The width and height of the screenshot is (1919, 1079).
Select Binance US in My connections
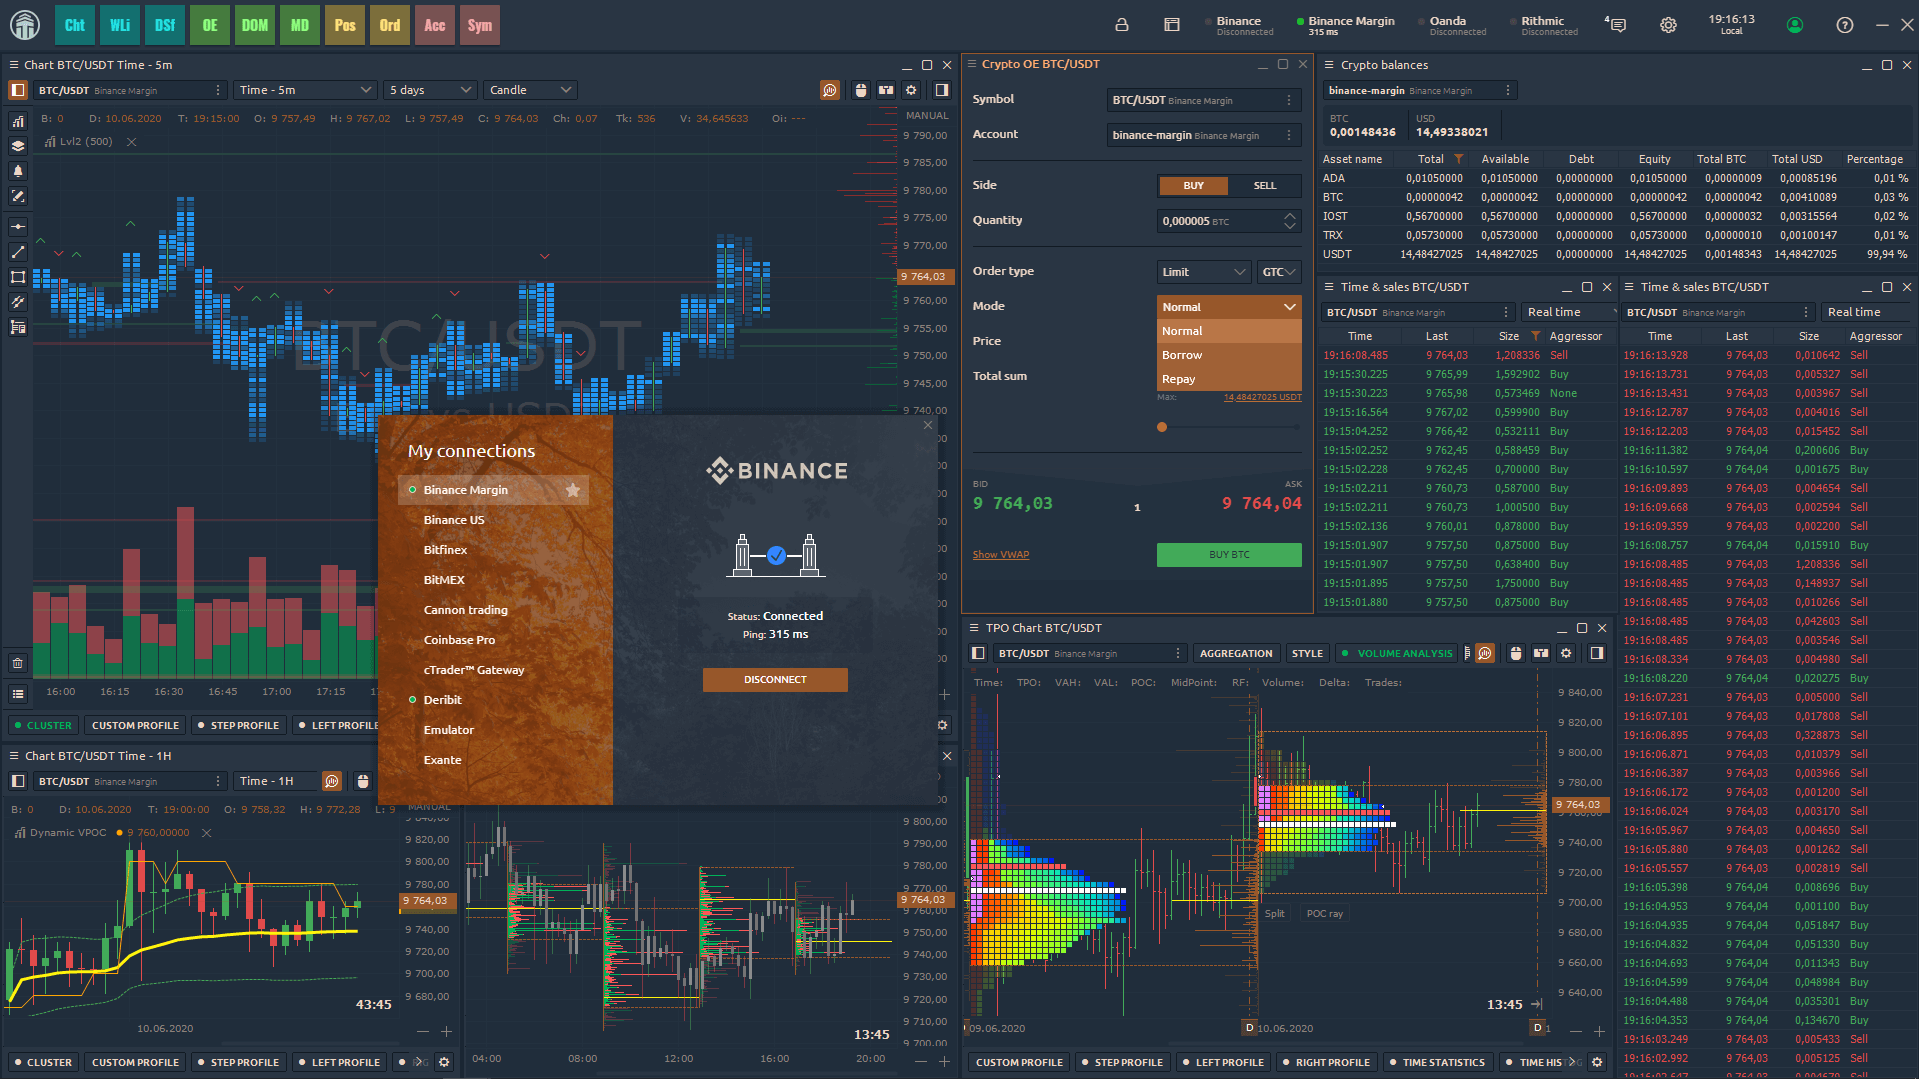pos(454,520)
